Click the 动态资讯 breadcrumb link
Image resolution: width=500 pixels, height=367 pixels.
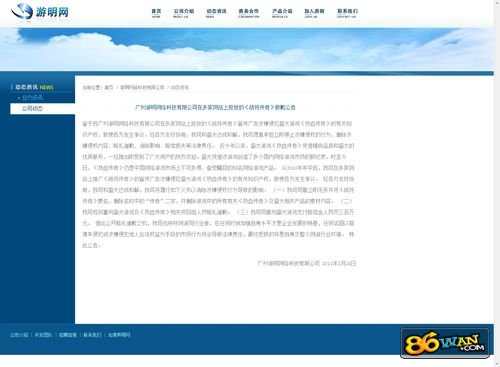click(180, 87)
